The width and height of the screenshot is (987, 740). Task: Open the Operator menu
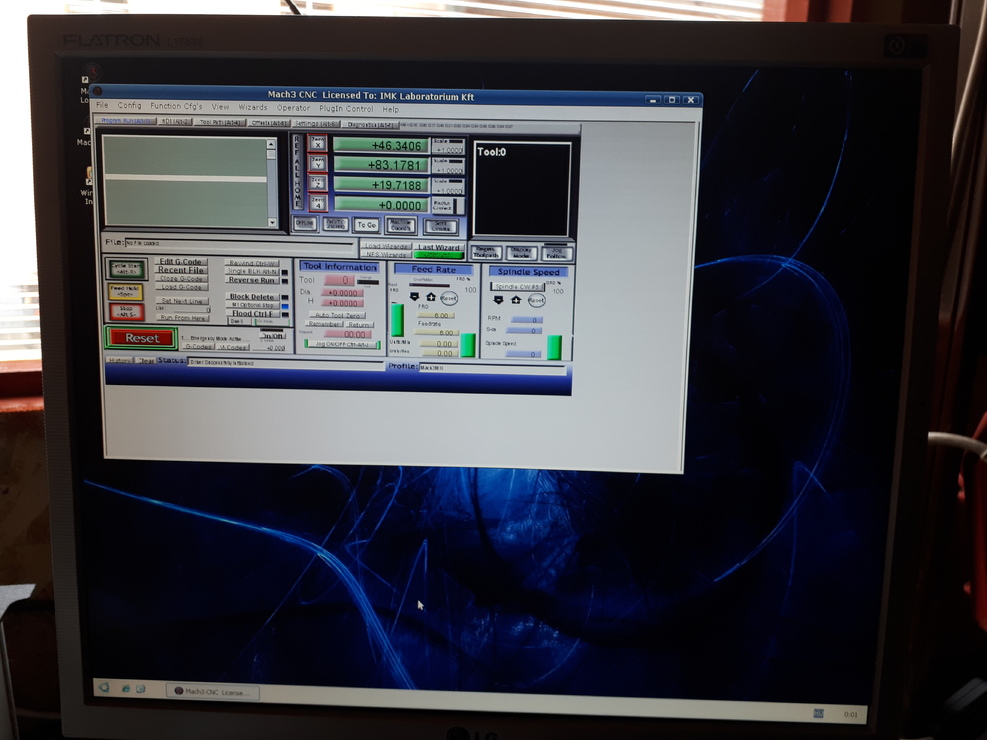293,108
